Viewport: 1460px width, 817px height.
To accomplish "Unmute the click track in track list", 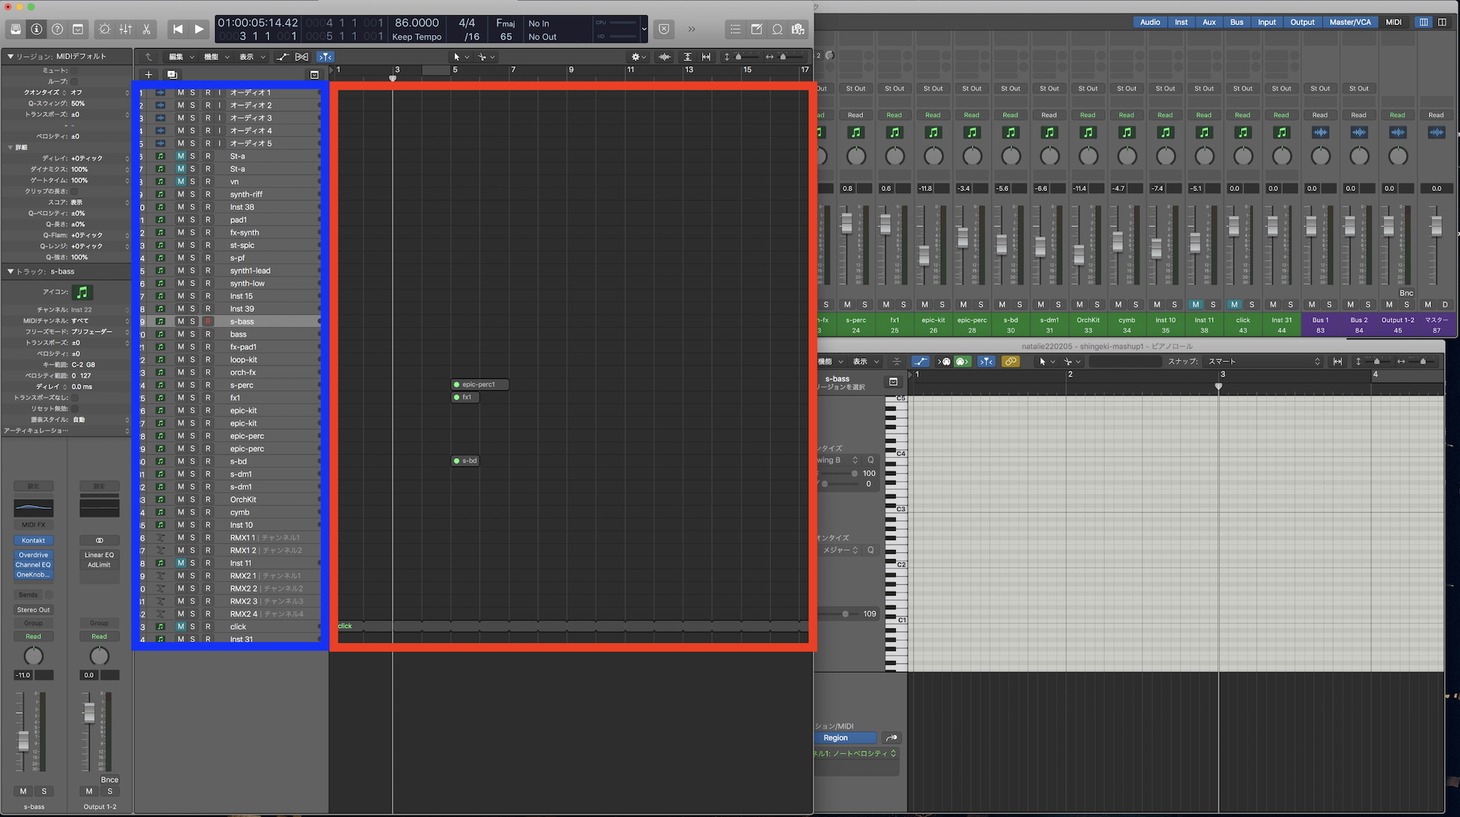I will [181, 627].
